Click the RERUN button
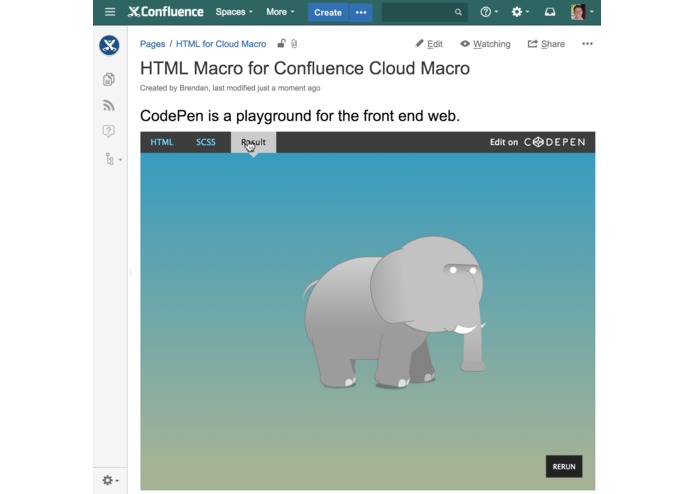The width and height of the screenshot is (695, 494). coord(564,467)
